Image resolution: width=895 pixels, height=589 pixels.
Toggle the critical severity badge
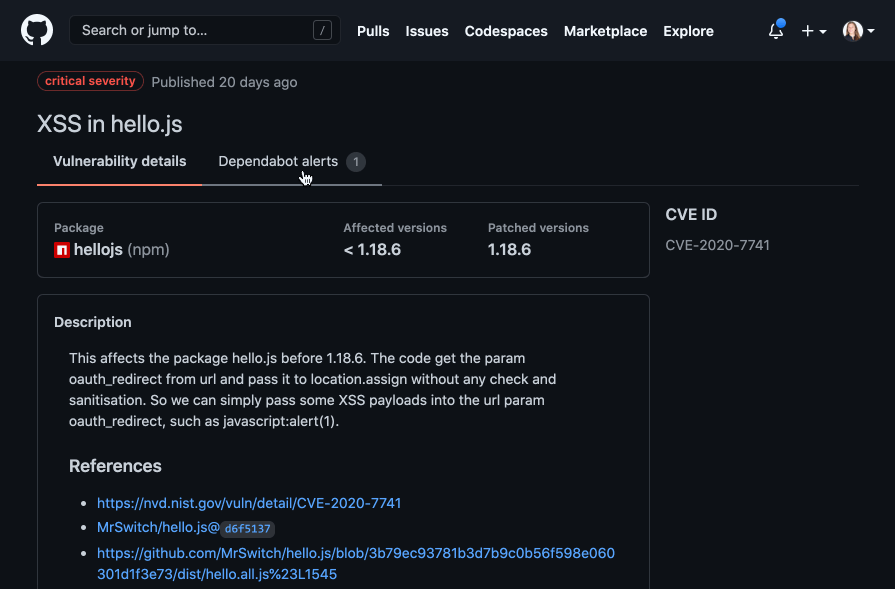coord(90,81)
